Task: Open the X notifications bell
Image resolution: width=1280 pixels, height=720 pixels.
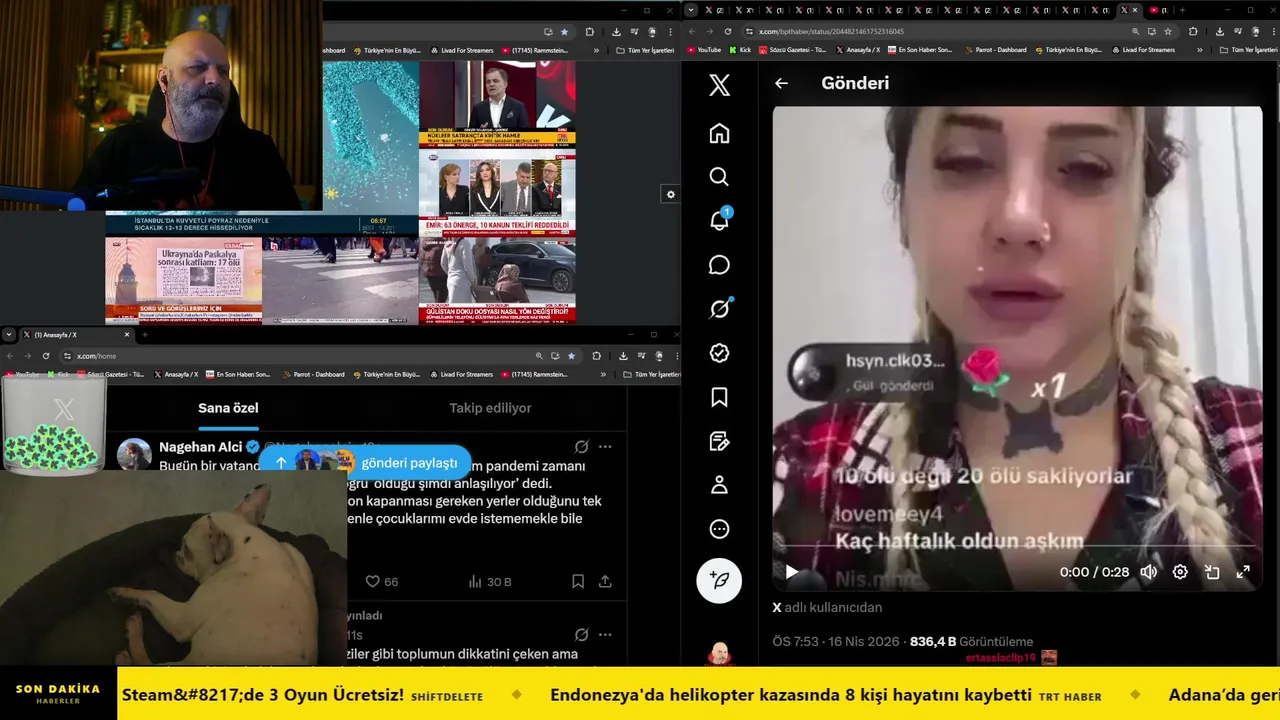Action: pyautogui.click(x=719, y=221)
